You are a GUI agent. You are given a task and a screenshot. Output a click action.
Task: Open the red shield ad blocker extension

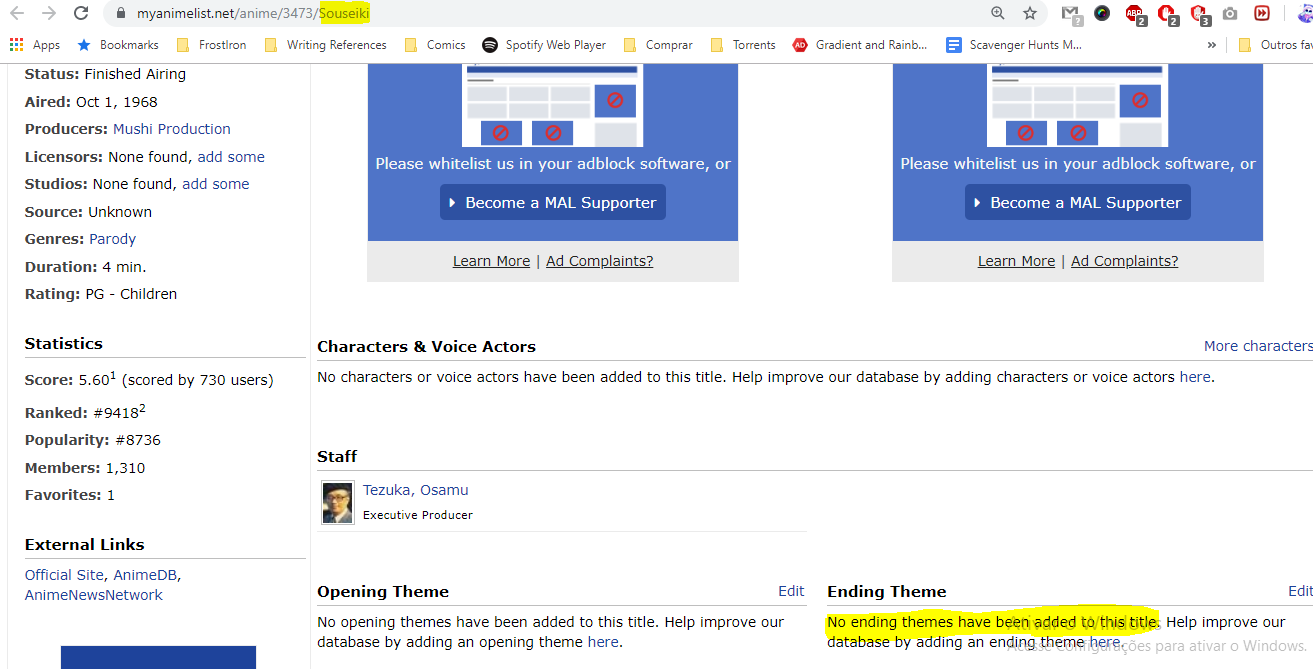1199,14
